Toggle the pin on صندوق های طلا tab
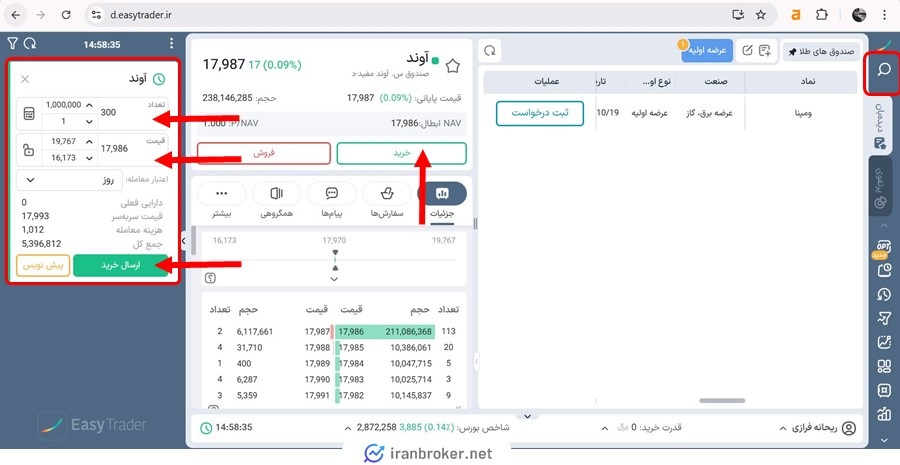The image size is (900, 465). click(792, 52)
